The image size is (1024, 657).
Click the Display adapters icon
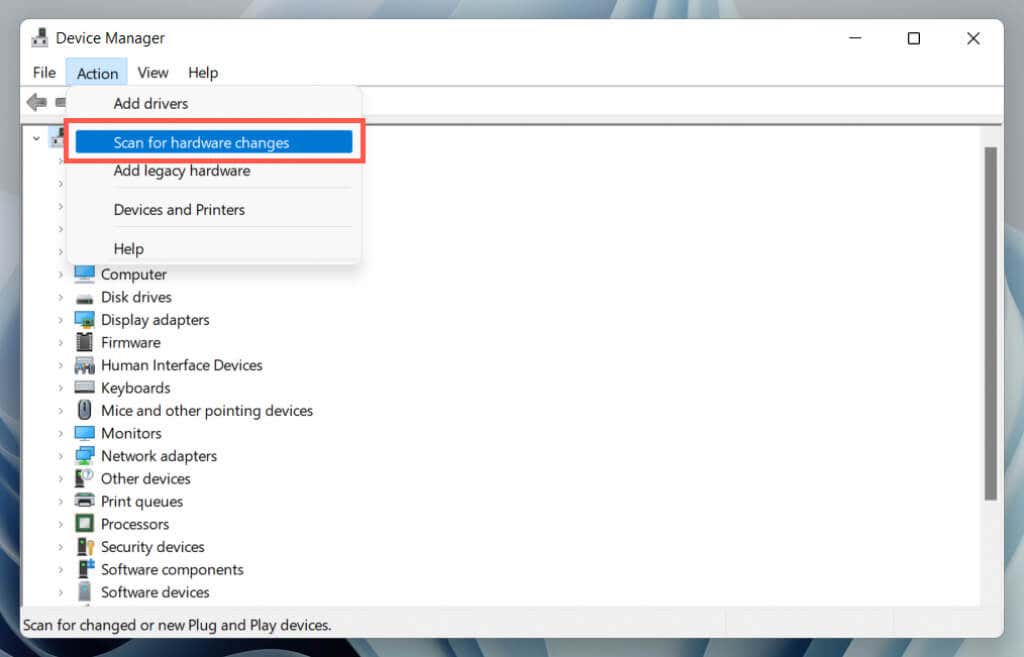84,319
